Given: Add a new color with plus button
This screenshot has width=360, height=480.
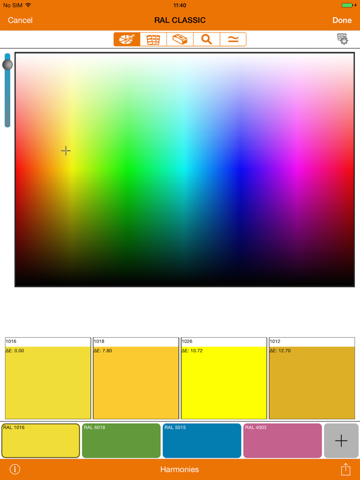Looking at the screenshot, I should pos(341,441).
